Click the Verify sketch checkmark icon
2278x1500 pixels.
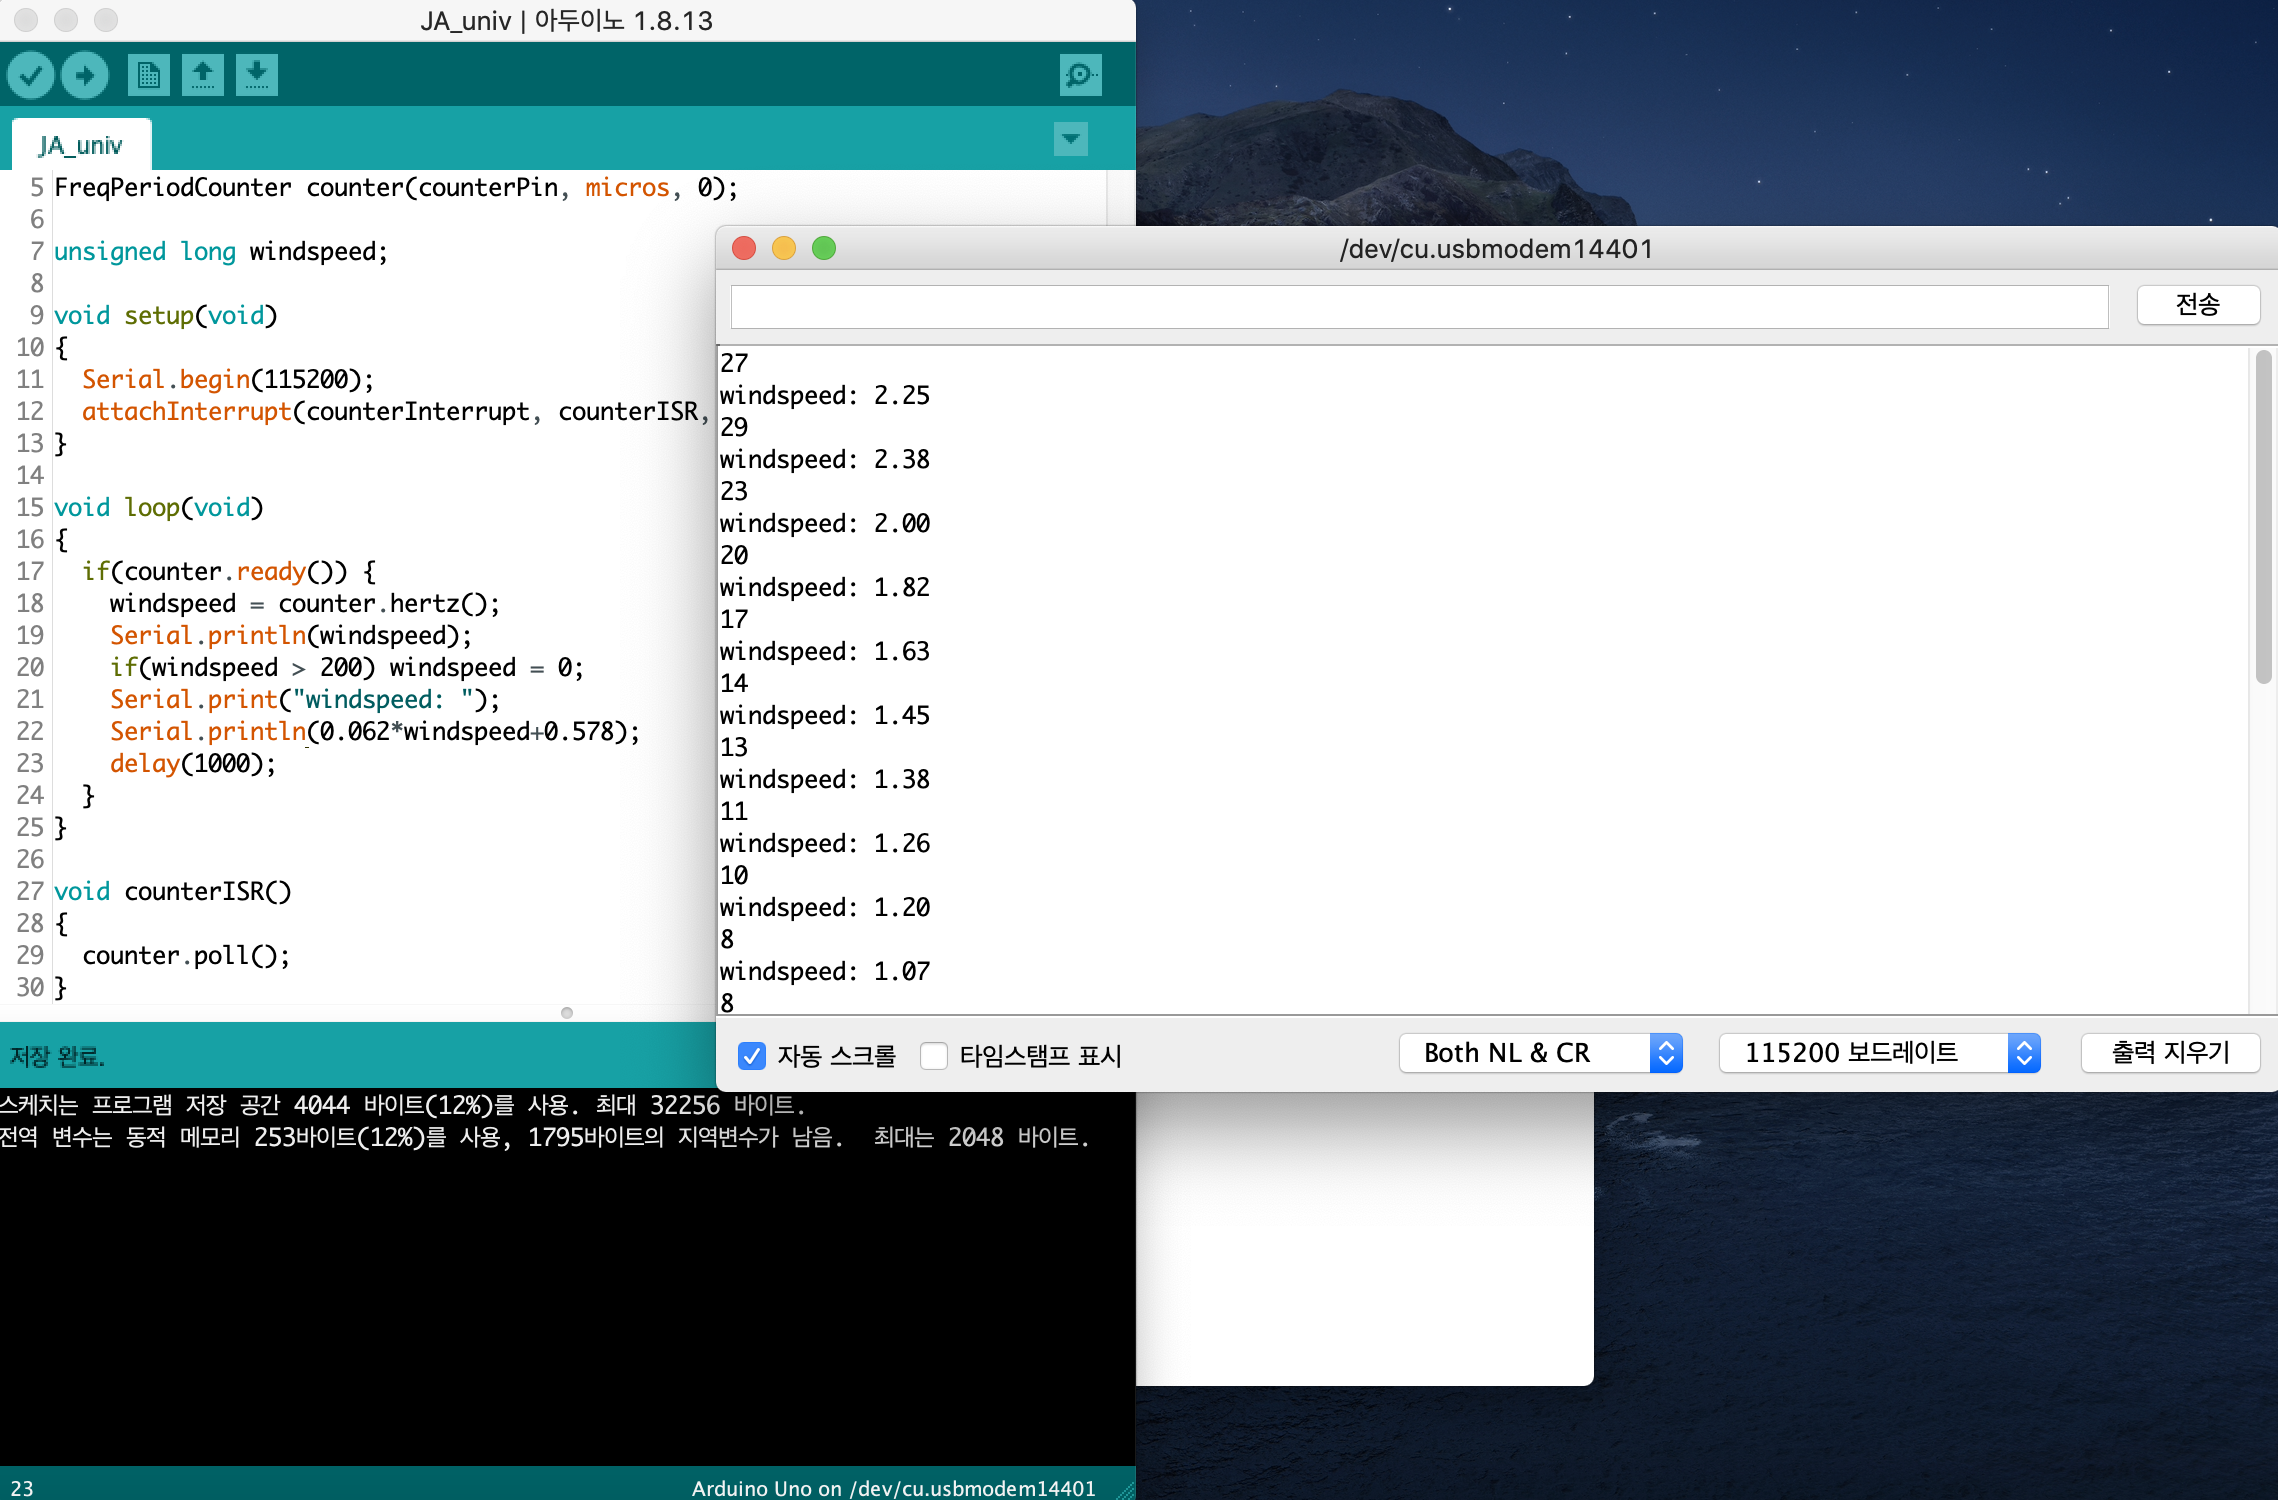(x=31, y=75)
